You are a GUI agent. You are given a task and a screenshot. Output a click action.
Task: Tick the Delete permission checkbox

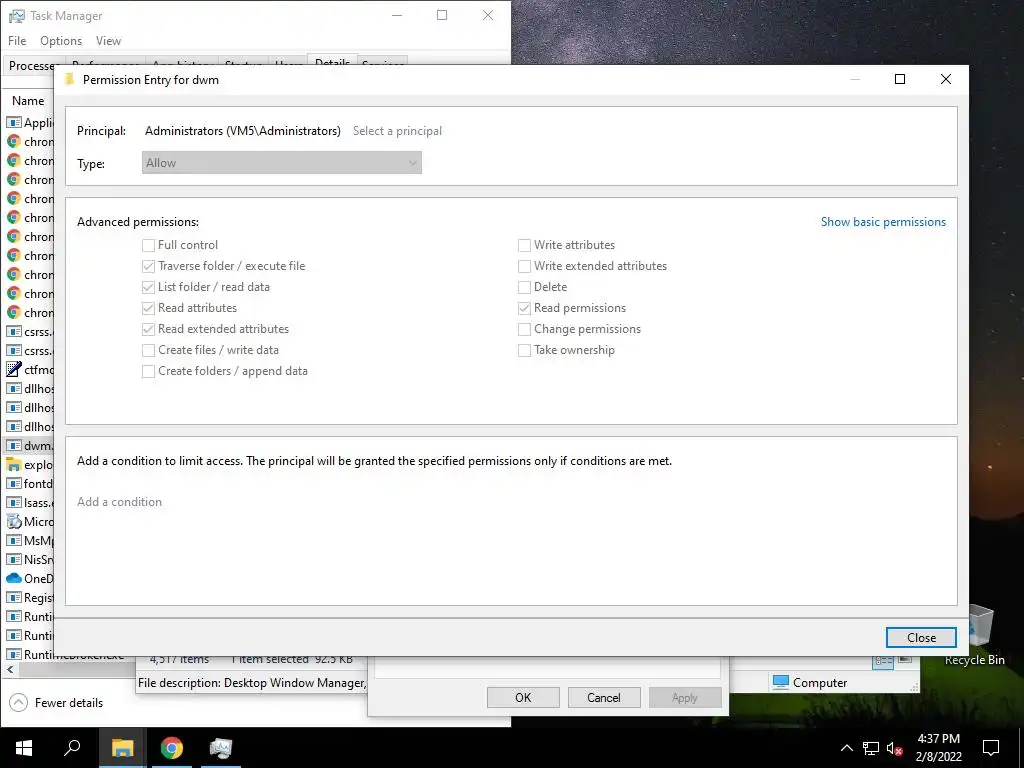coord(524,287)
